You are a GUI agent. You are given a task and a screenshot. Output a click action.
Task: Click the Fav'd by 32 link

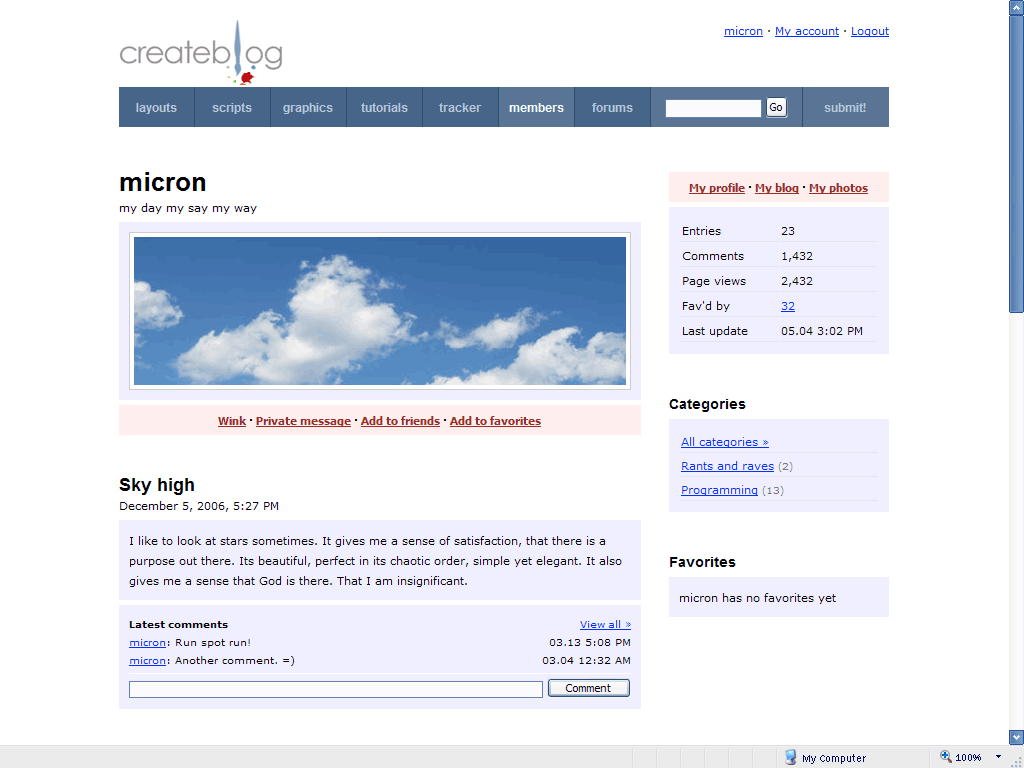788,306
